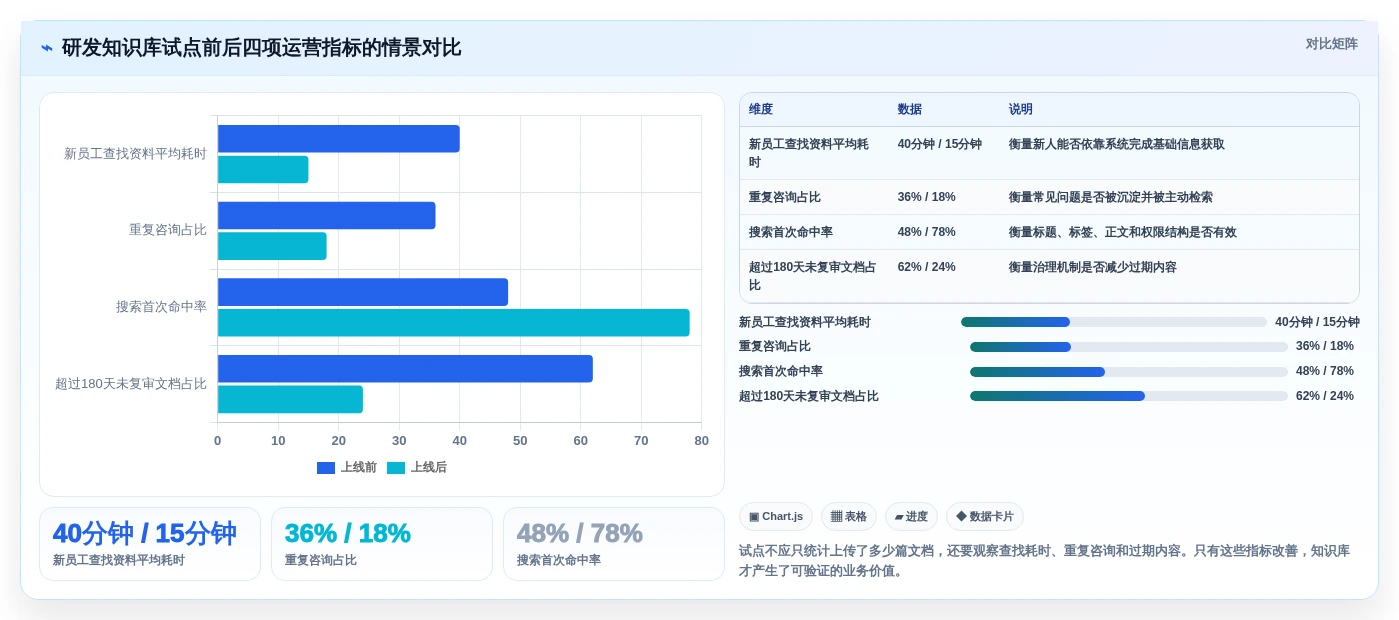Toggle the 上线前 legend blue swatch
The width and height of the screenshot is (1399, 620).
pyautogui.click(x=326, y=468)
